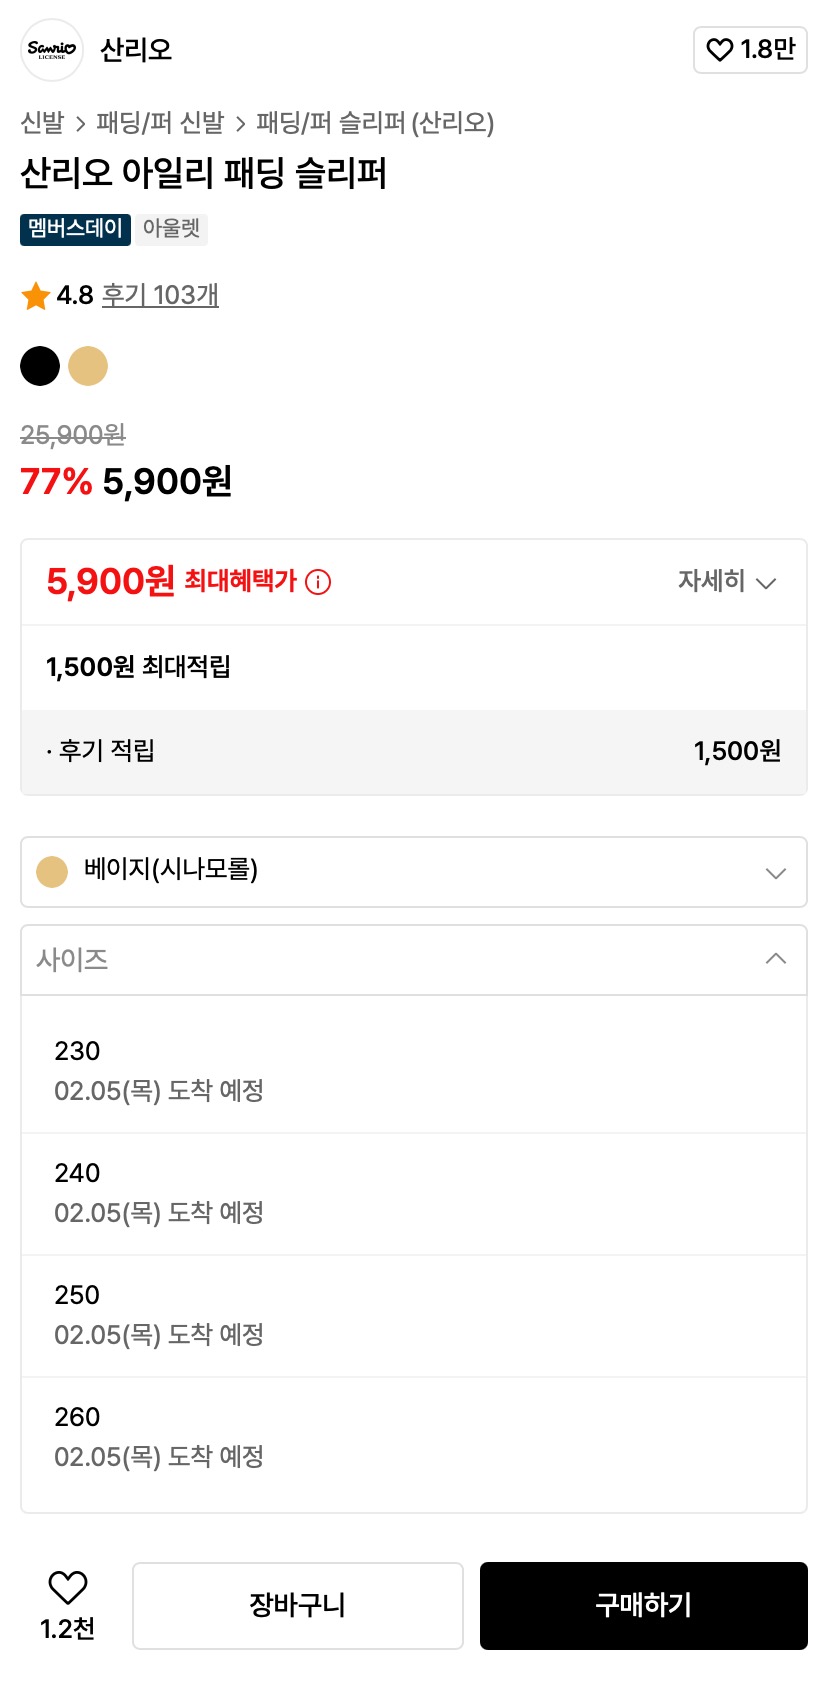
Task: Click the 구매하기 buy button
Action: click(x=644, y=1606)
